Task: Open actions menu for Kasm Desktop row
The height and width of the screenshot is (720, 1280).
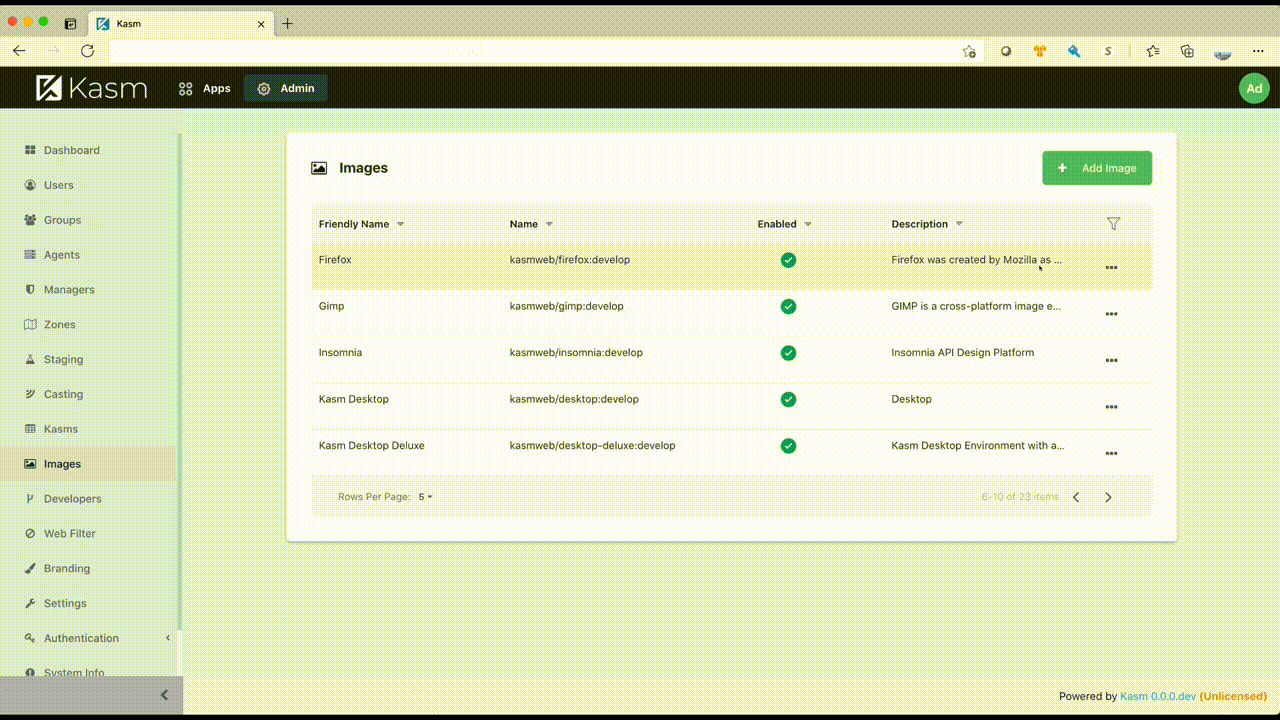Action: pos(1111,407)
